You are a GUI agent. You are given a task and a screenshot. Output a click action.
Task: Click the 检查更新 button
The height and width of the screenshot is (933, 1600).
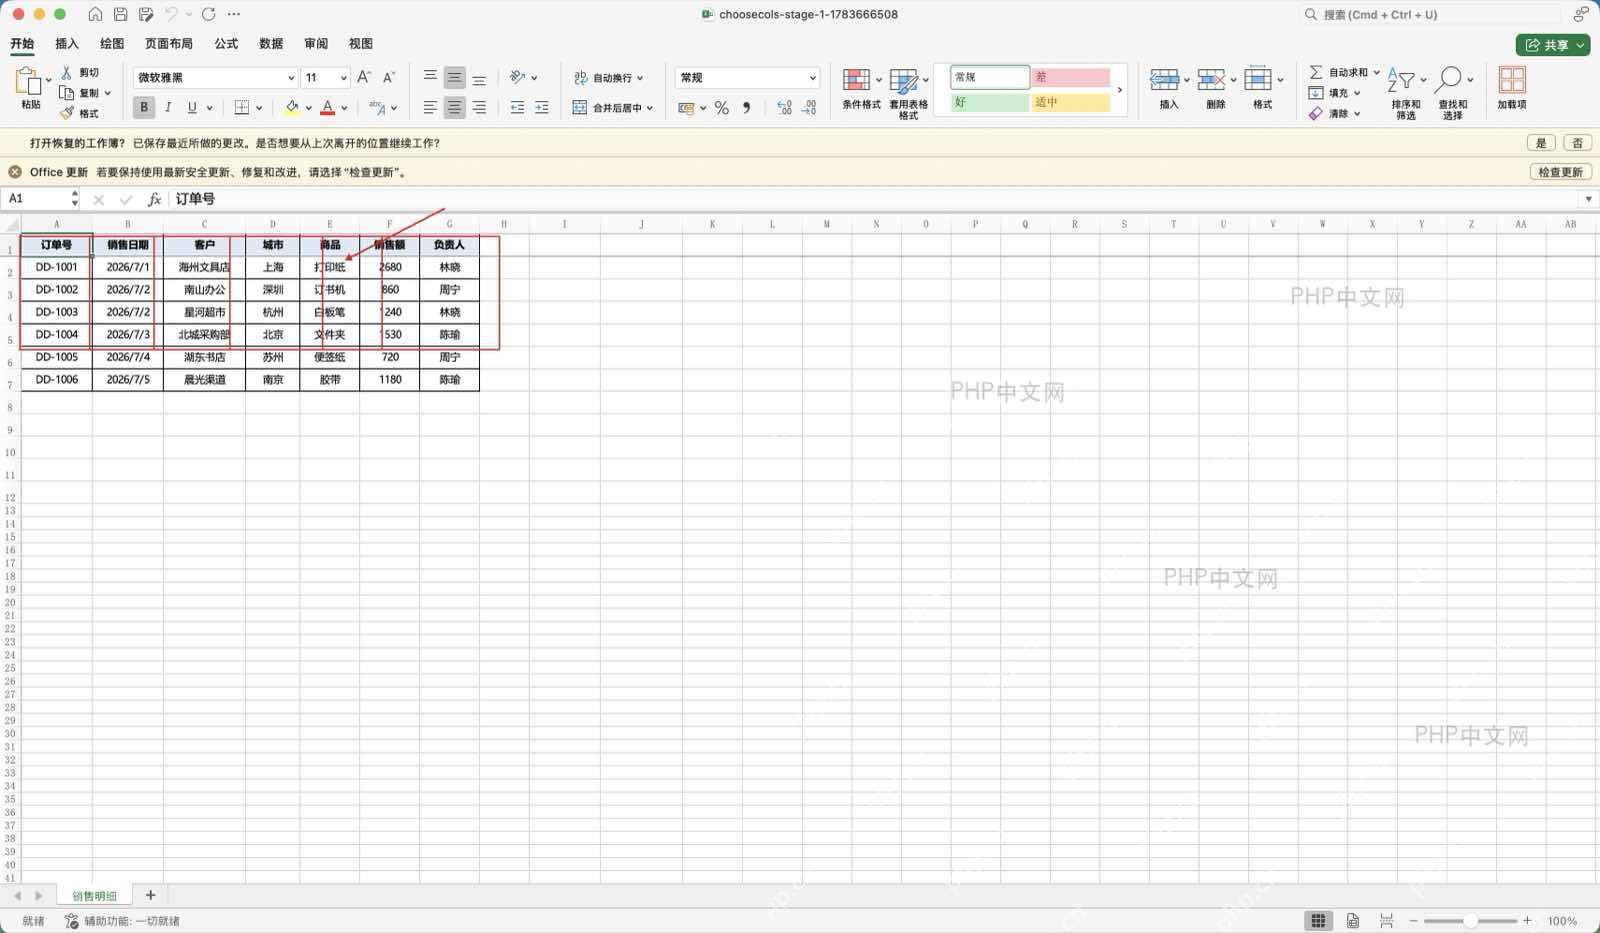(1560, 172)
